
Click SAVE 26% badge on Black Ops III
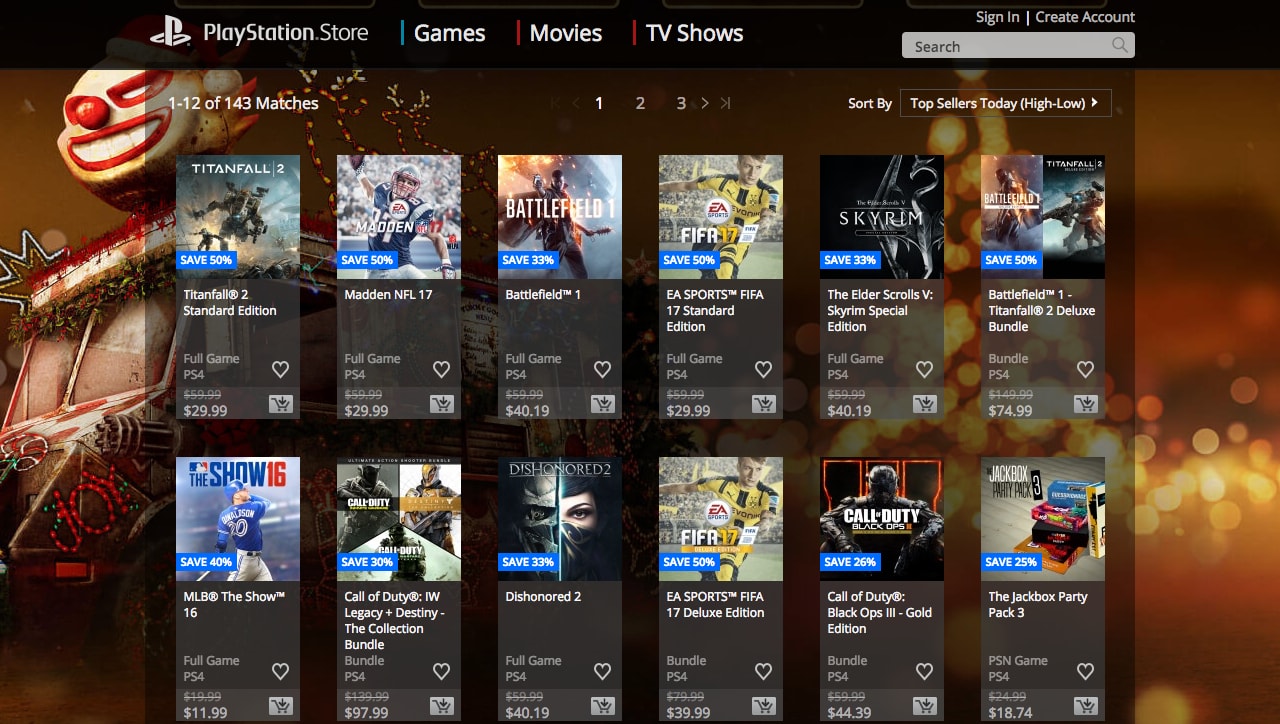click(850, 562)
